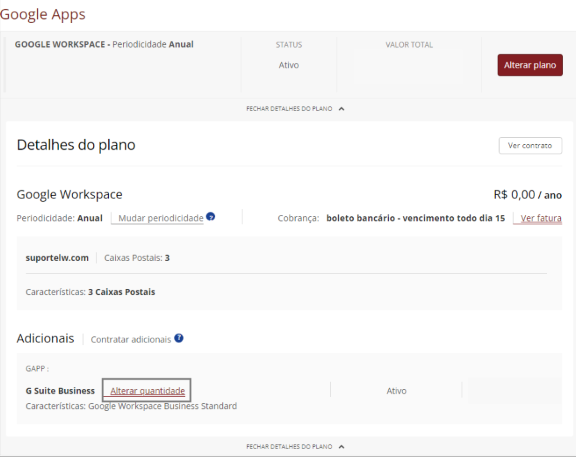
Task: Click the Mudar periodicidade link
Action: 161,218
